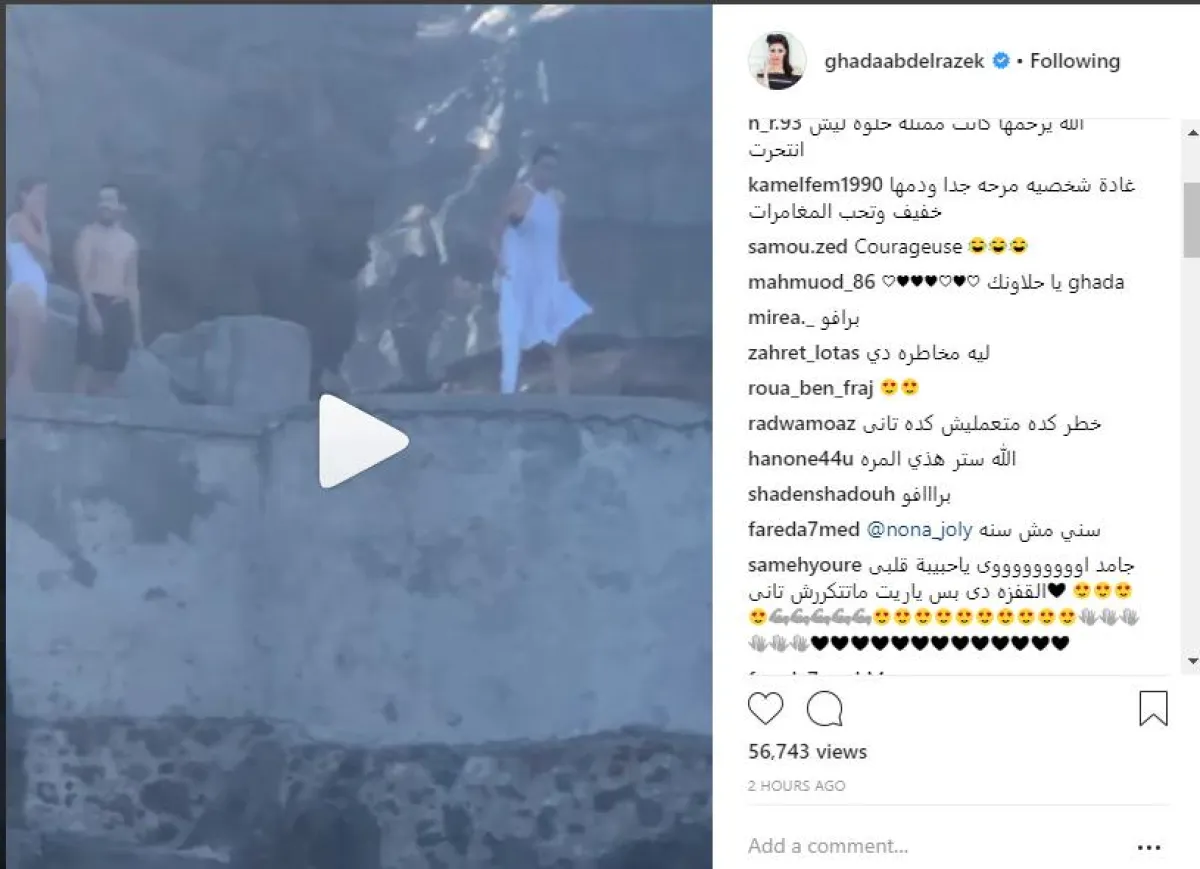
Task: Open more options three-dots icon
Action: tap(1150, 847)
